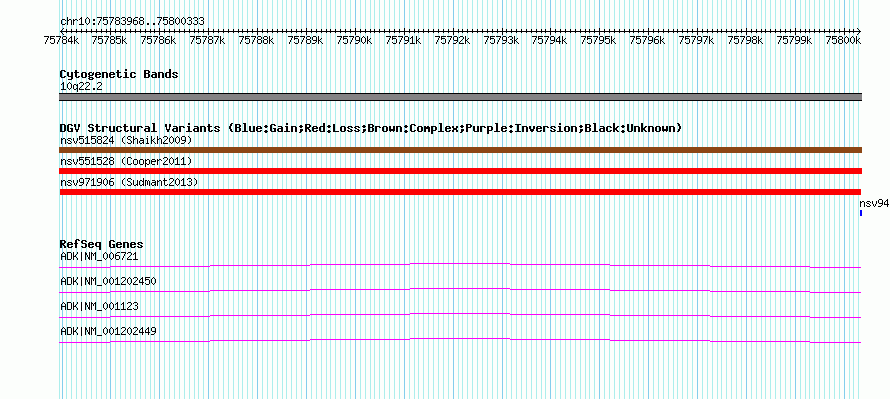Select the 75785k ruler tick label

109,40
